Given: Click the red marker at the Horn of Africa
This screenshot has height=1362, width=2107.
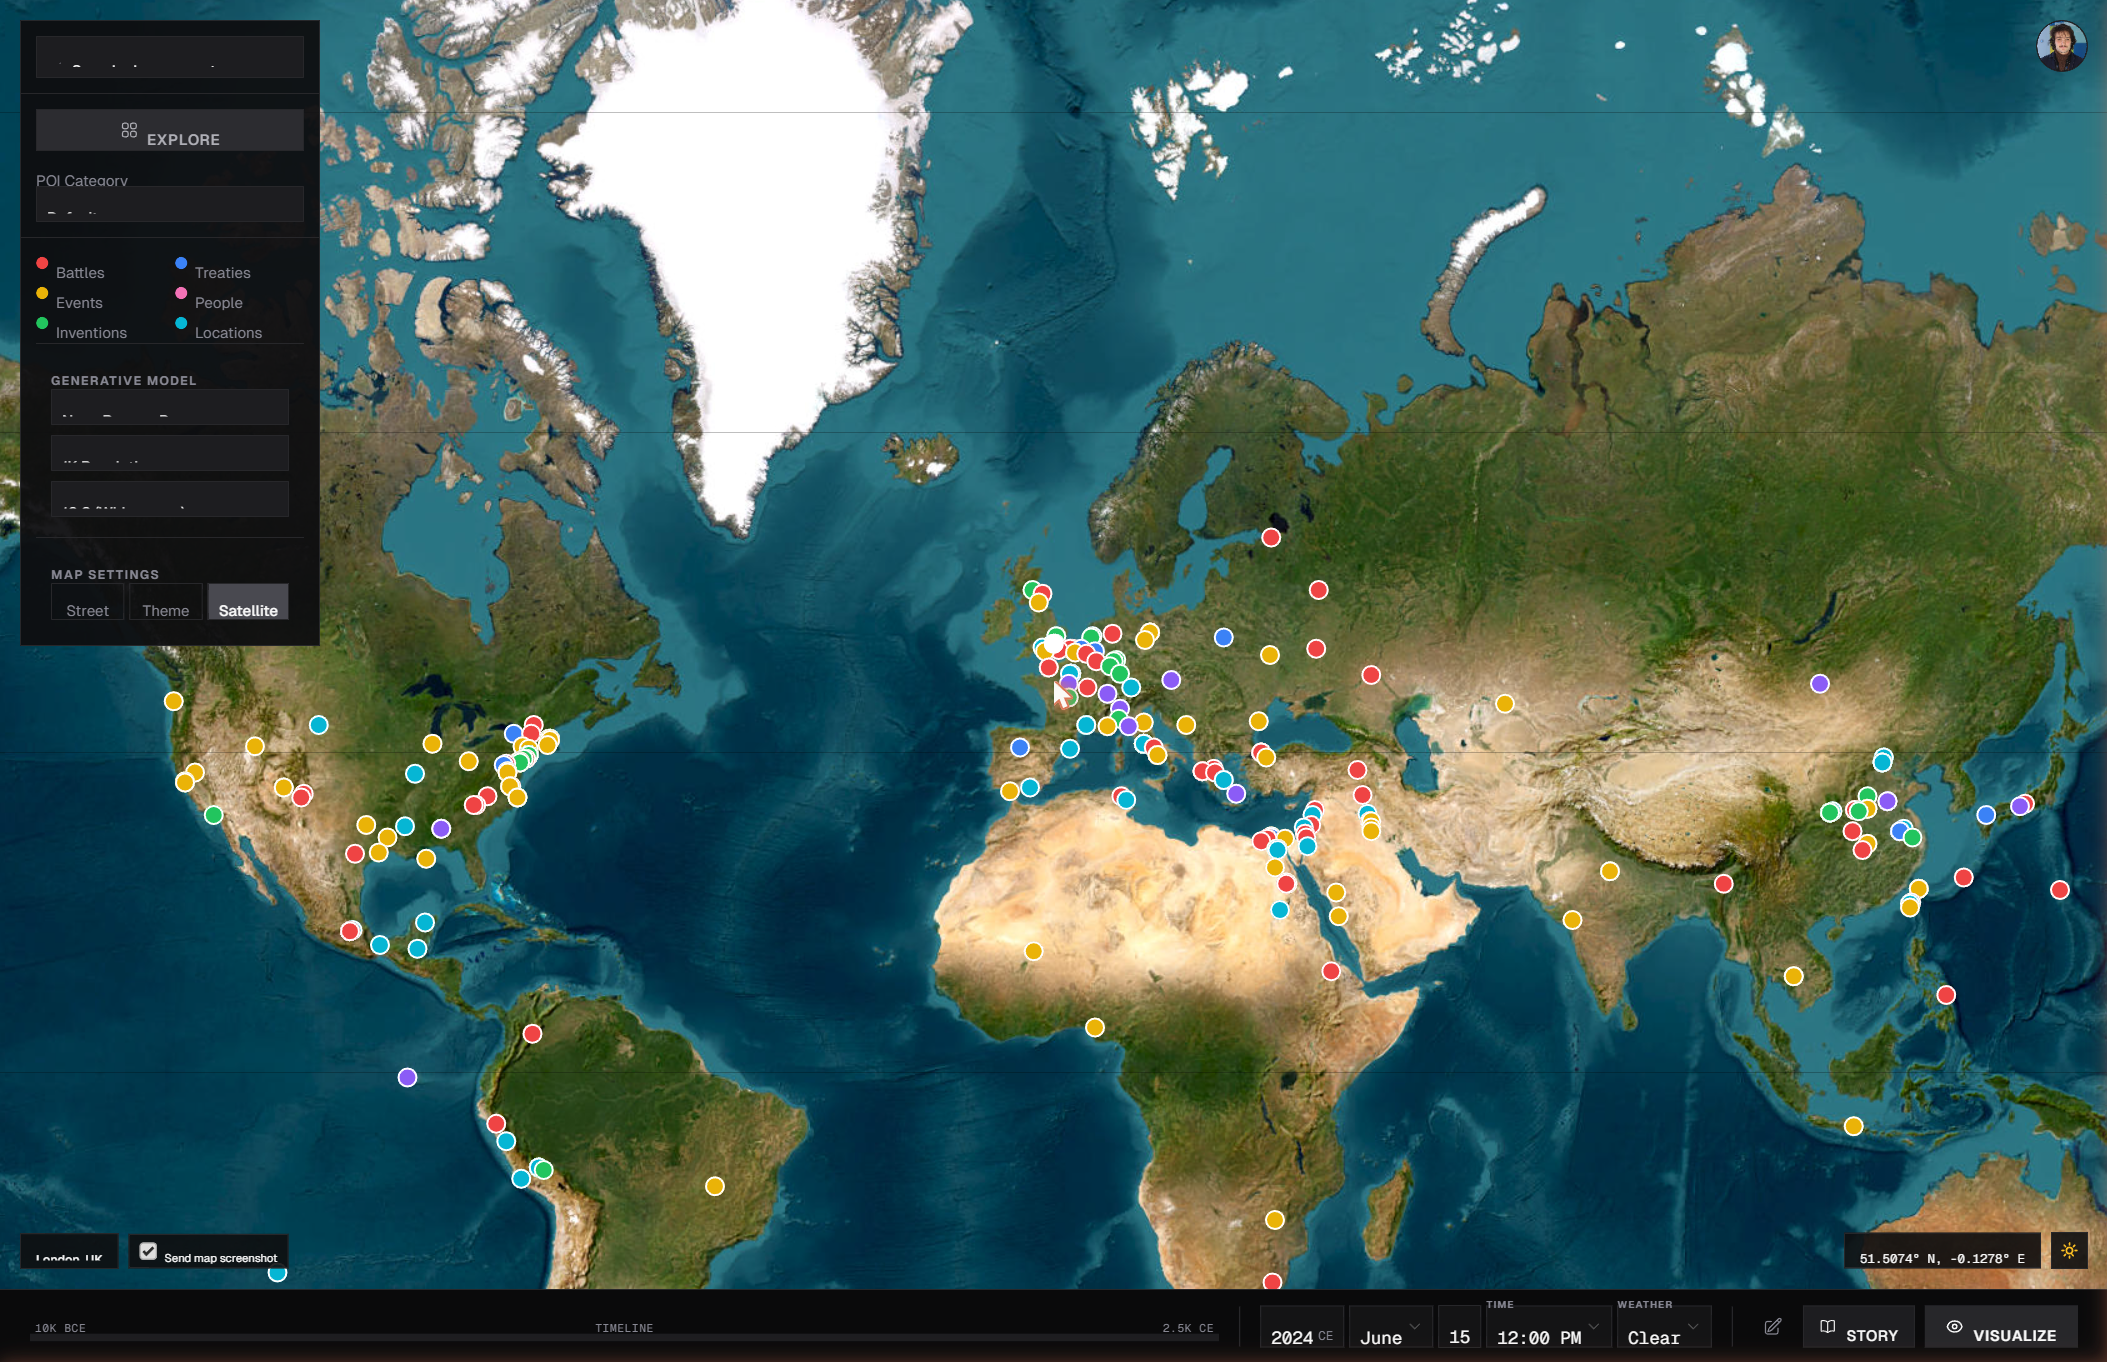Looking at the screenshot, I should [x=1330, y=971].
